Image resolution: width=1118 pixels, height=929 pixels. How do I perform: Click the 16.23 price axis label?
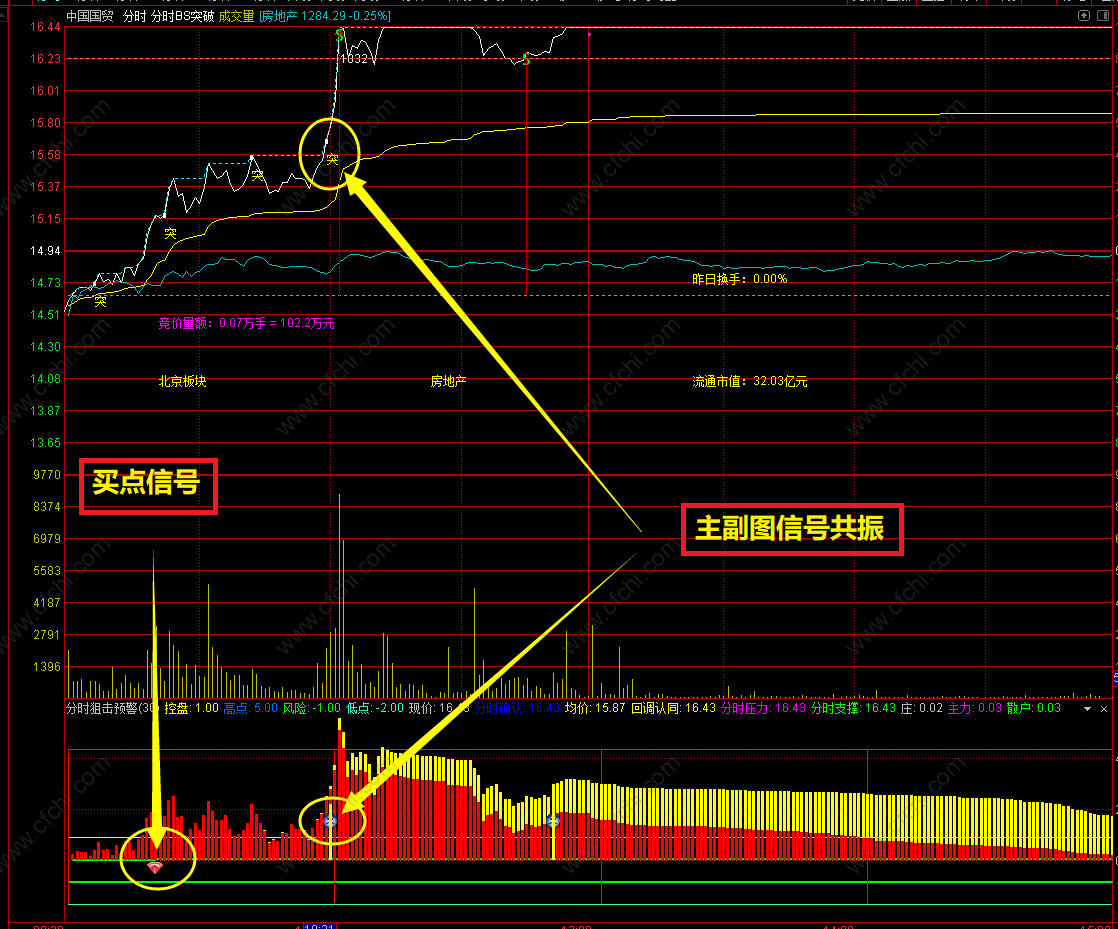(x=45, y=58)
